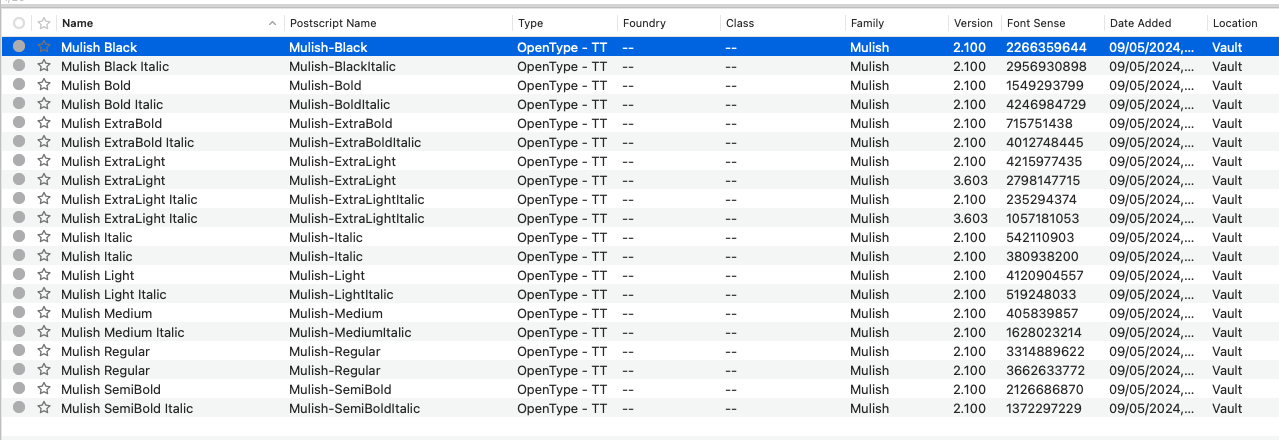1279x440 pixels.
Task: Sort by the Foundry column header
Action: click(644, 23)
